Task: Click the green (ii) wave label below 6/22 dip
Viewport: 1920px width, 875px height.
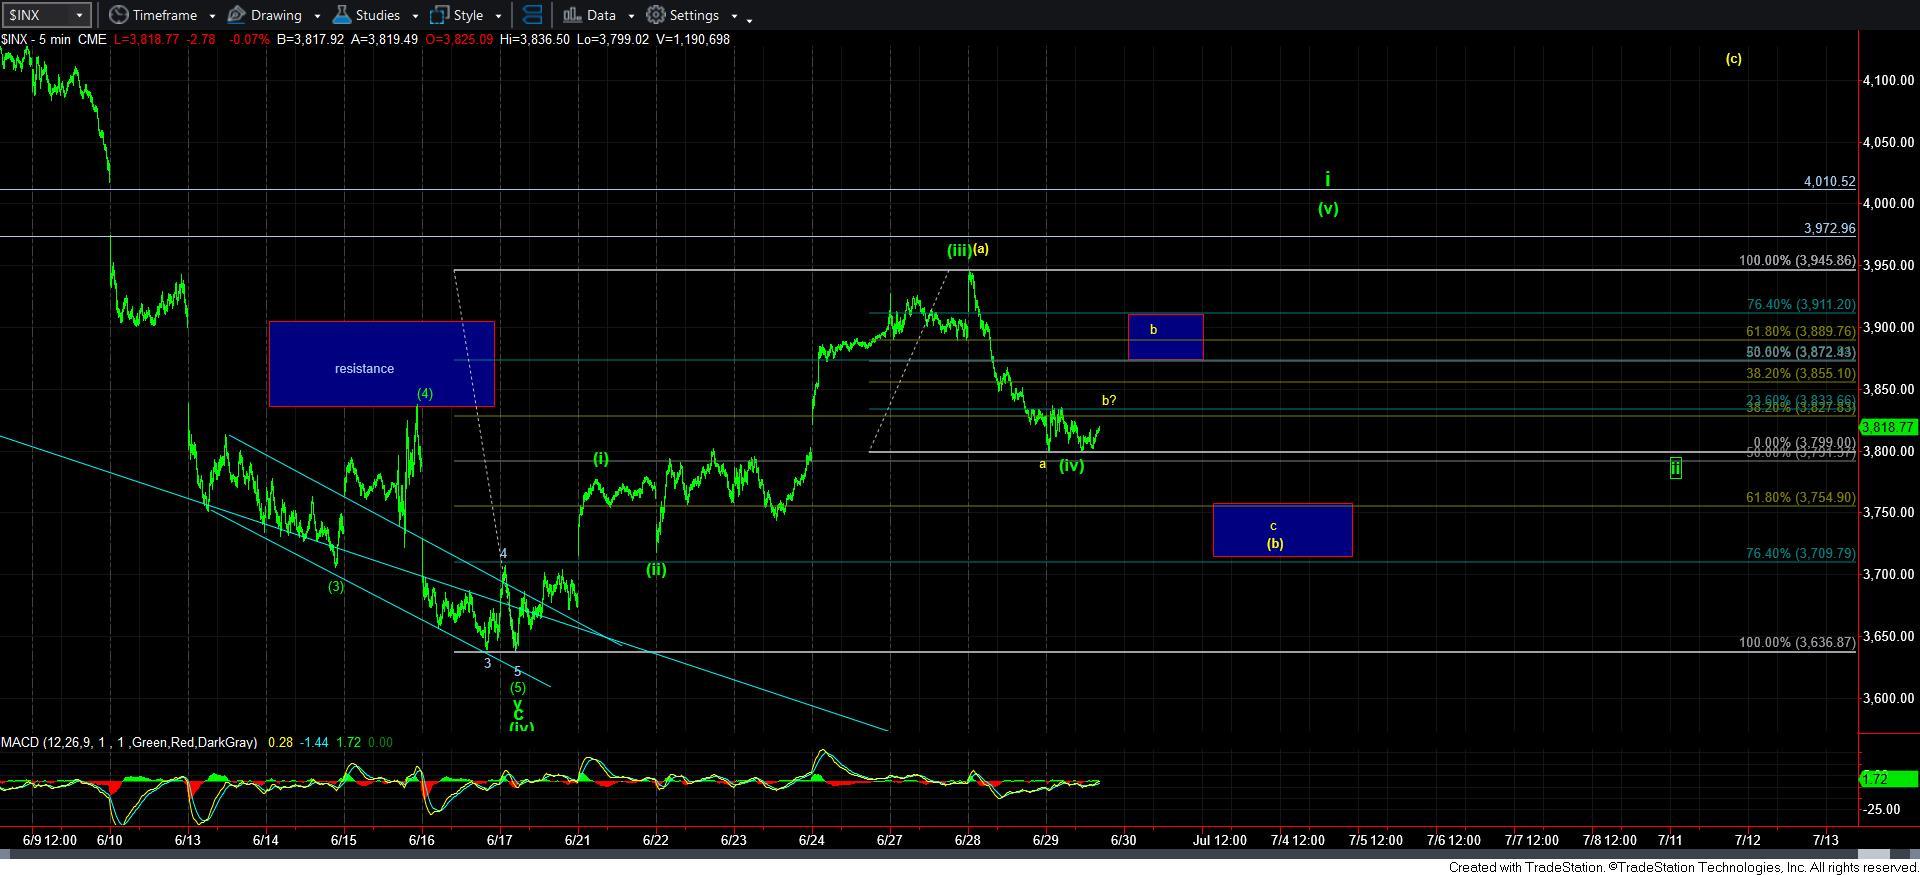Action: click(656, 569)
